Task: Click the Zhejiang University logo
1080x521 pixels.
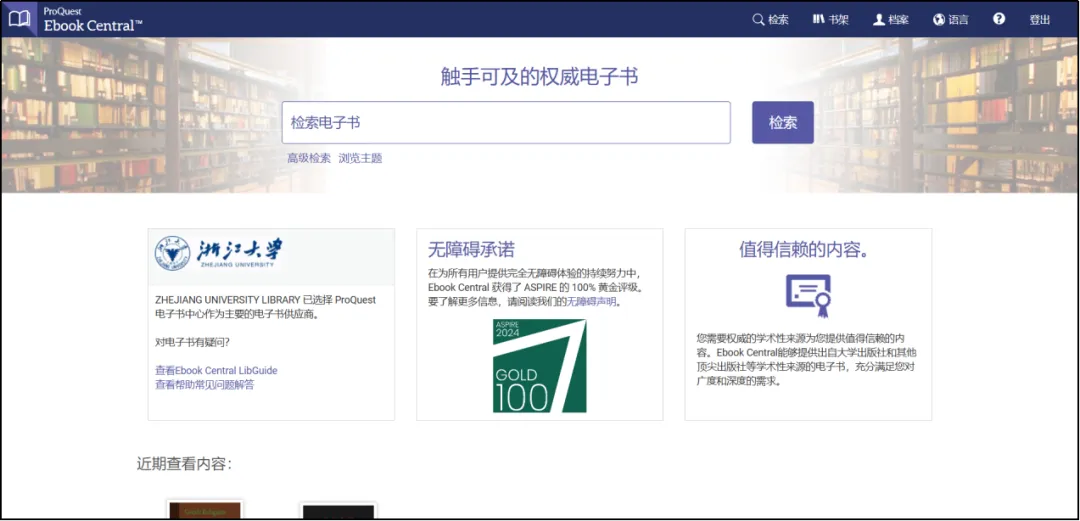Action: click(x=218, y=253)
